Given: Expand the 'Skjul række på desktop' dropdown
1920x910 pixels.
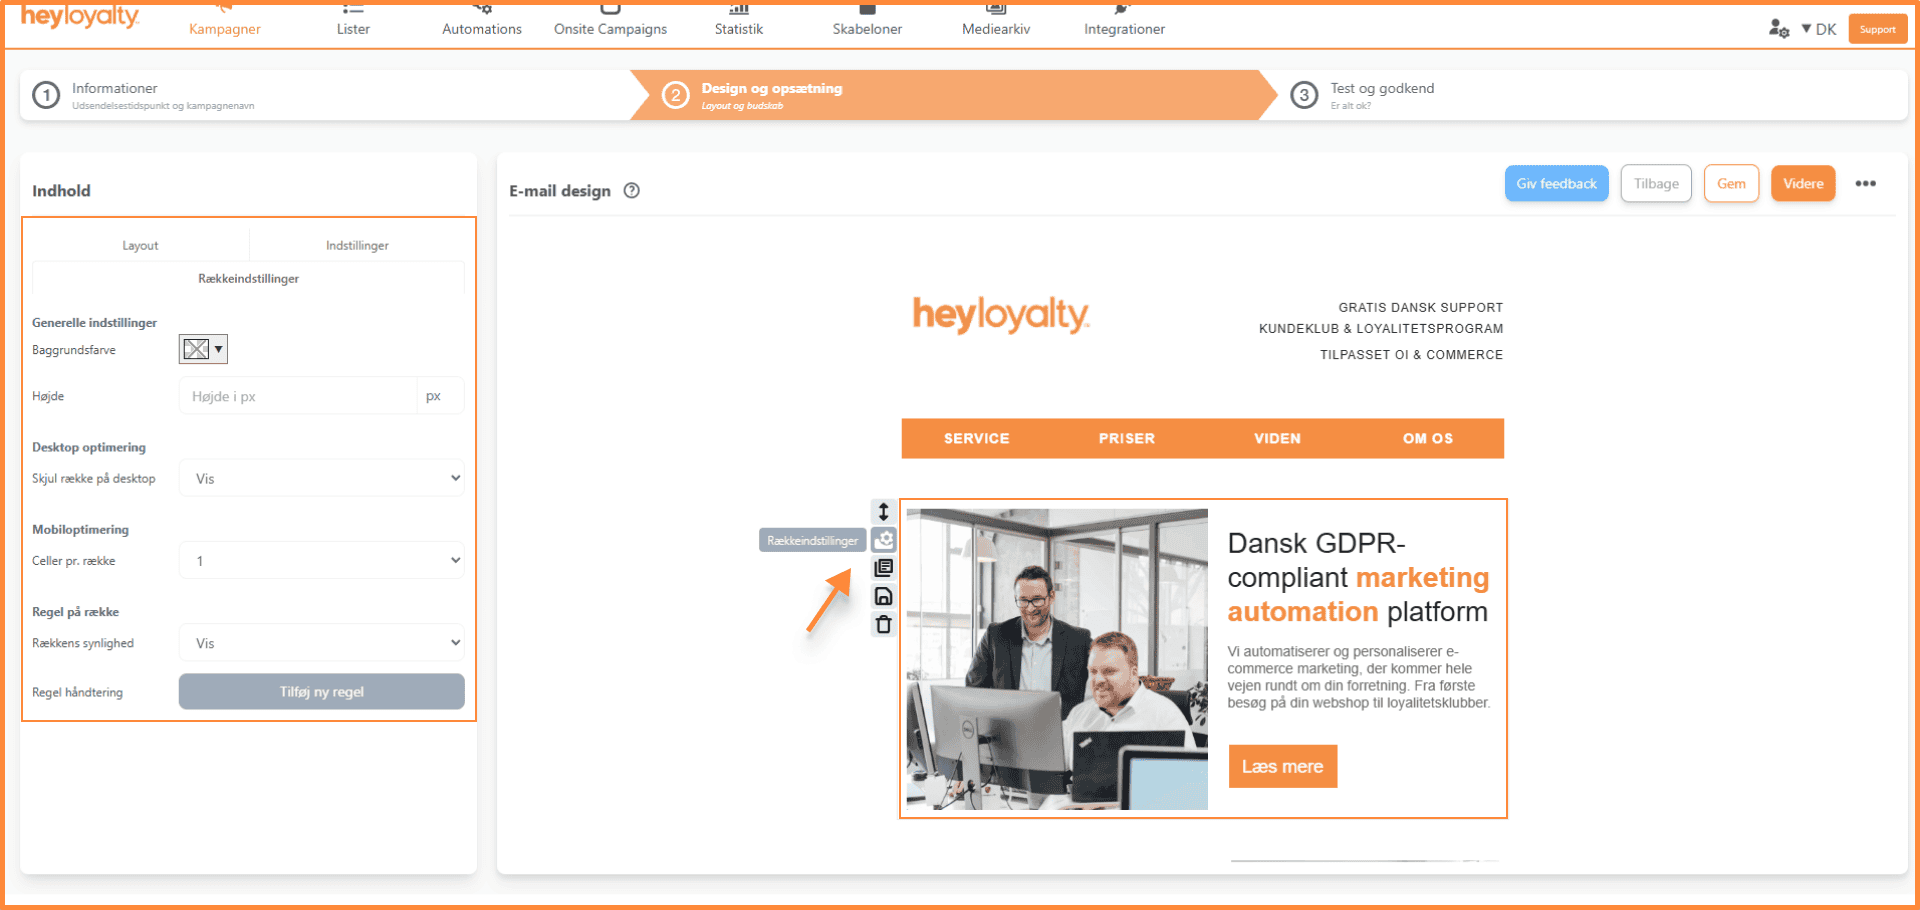Looking at the screenshot, I should (x=321, y=478).
